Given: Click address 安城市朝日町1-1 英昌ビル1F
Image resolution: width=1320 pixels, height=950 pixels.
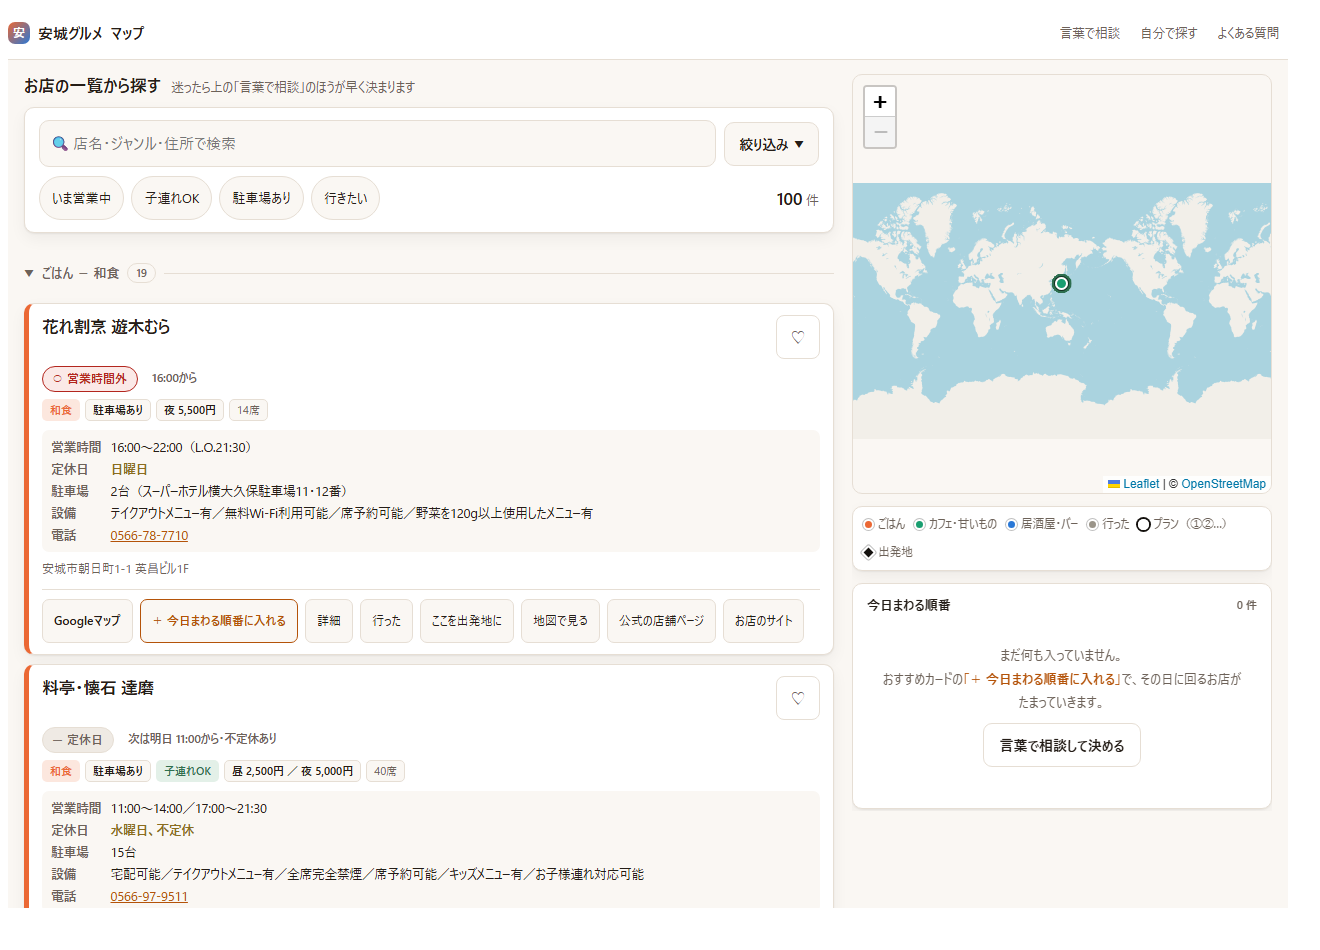Looking at the screenshot, I should click(115, 569).
